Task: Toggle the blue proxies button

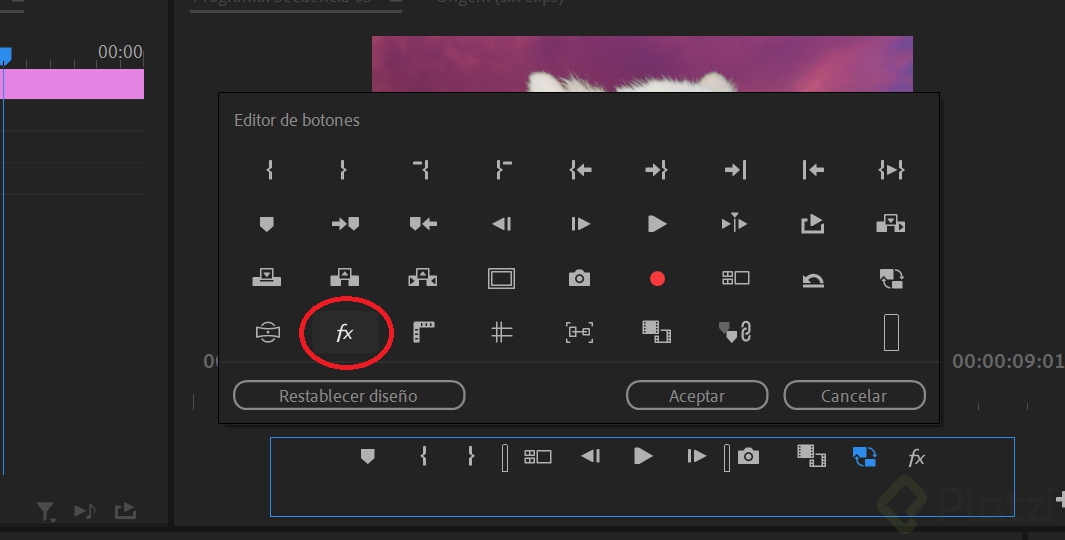Action: 864,457
